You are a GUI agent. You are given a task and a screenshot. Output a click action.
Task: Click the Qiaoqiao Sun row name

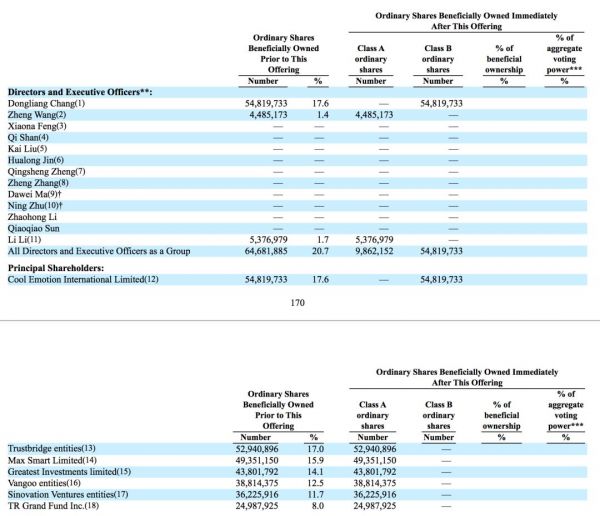pyautogui.click(x=35, y=229)
